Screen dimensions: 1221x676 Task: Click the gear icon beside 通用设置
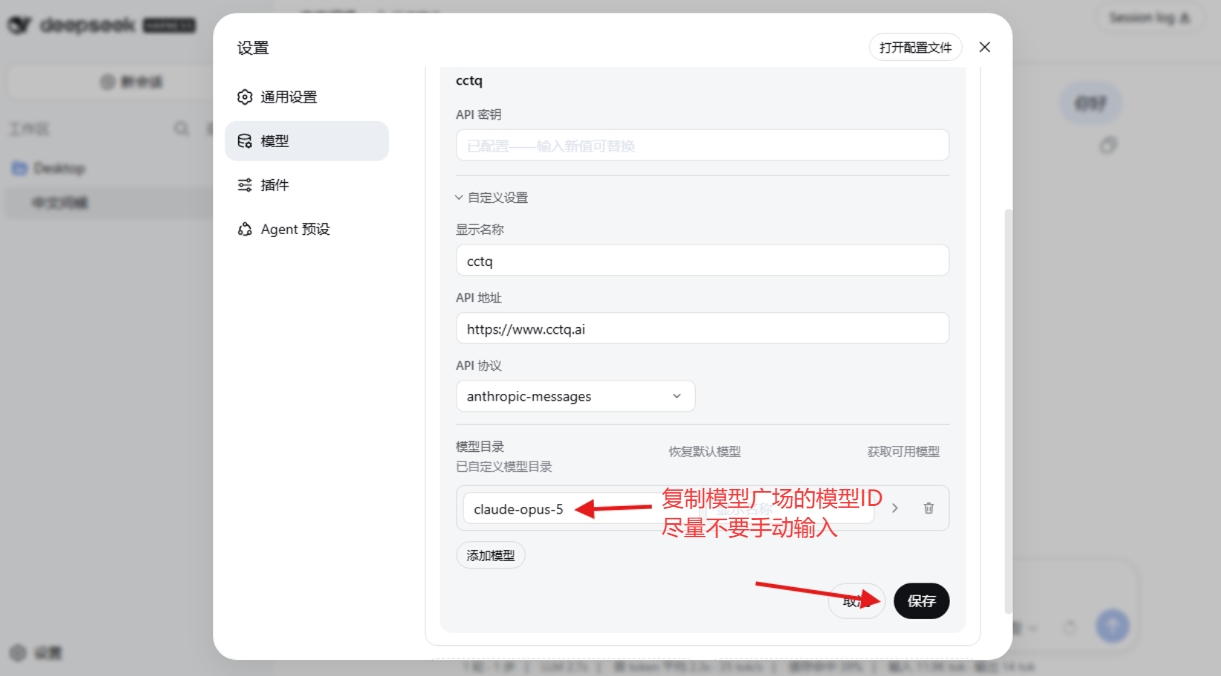coord(245,97)
